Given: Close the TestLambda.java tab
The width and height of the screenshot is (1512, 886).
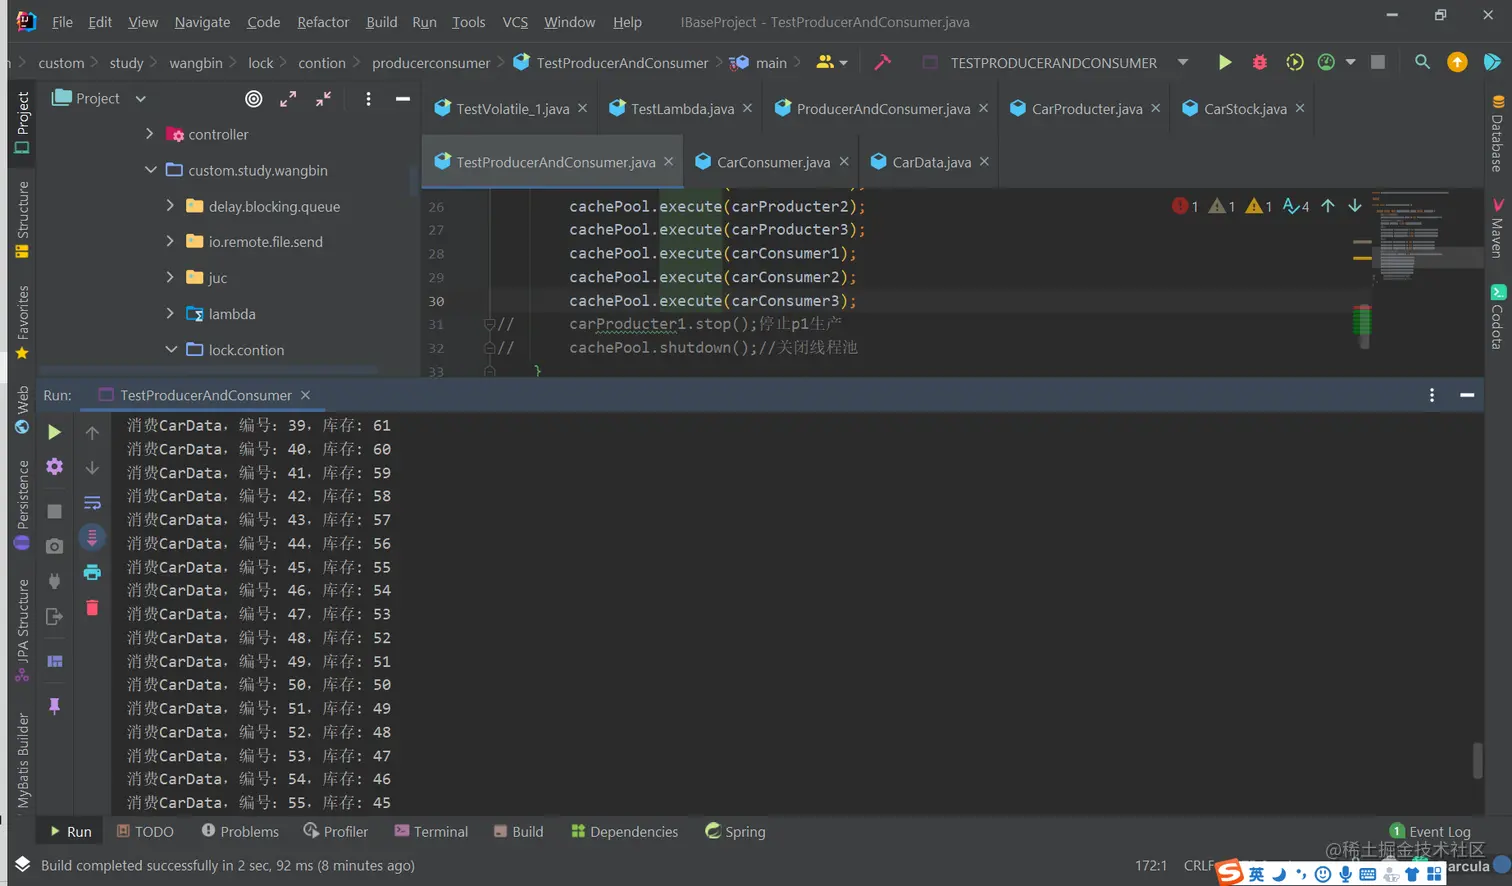Looking at the screenshot, I should (x=747, y=108).
